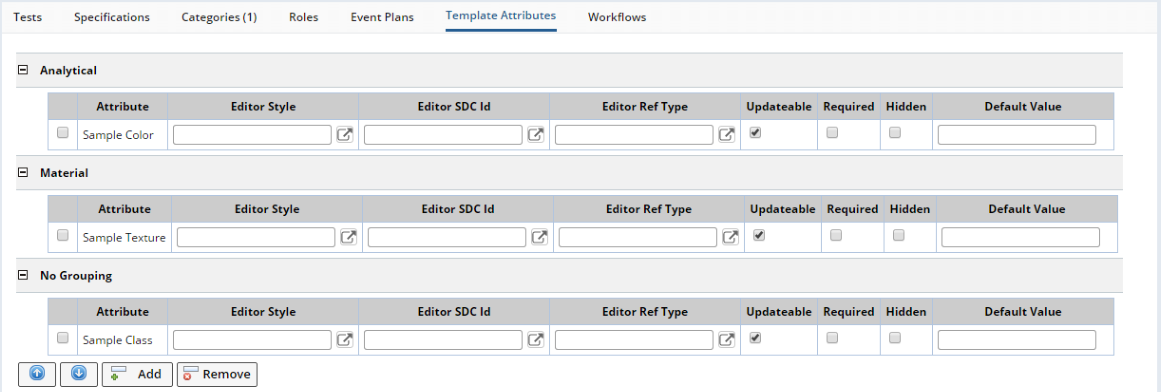Open Editor SDC Id lookup for Sample Color

(537, 135)
